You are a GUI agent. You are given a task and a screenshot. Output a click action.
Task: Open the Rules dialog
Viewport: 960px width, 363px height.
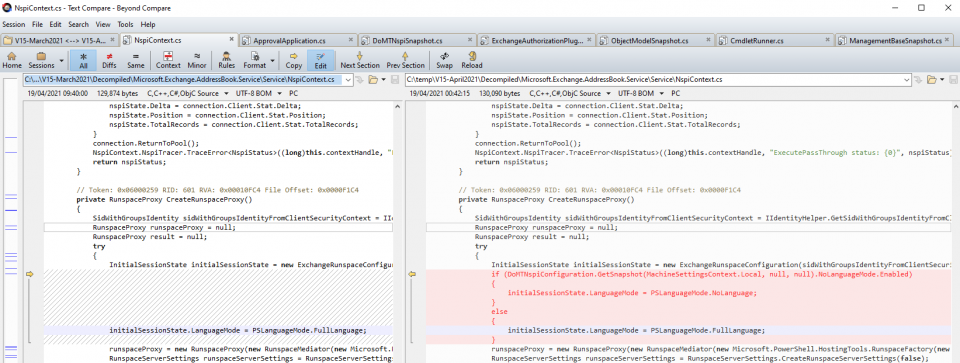click(227, 60)
